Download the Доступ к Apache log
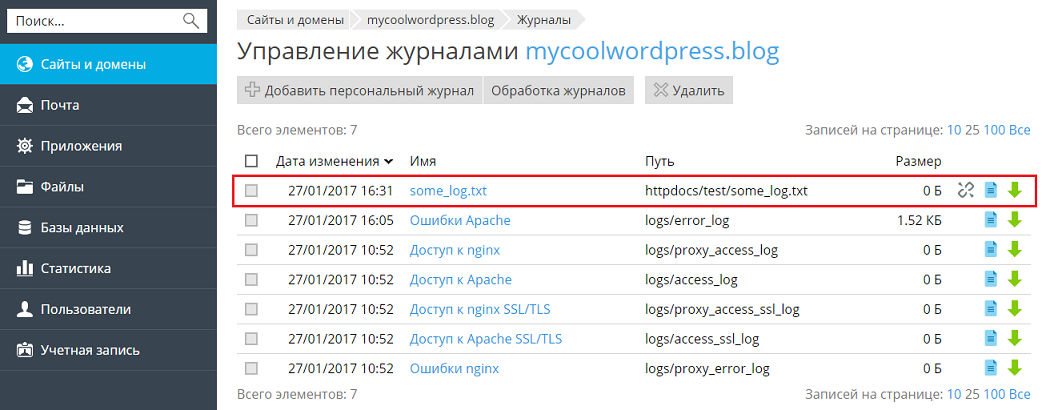This screenshot has height=410, width=1042. pyautogui.click(x=1015, y=279)
